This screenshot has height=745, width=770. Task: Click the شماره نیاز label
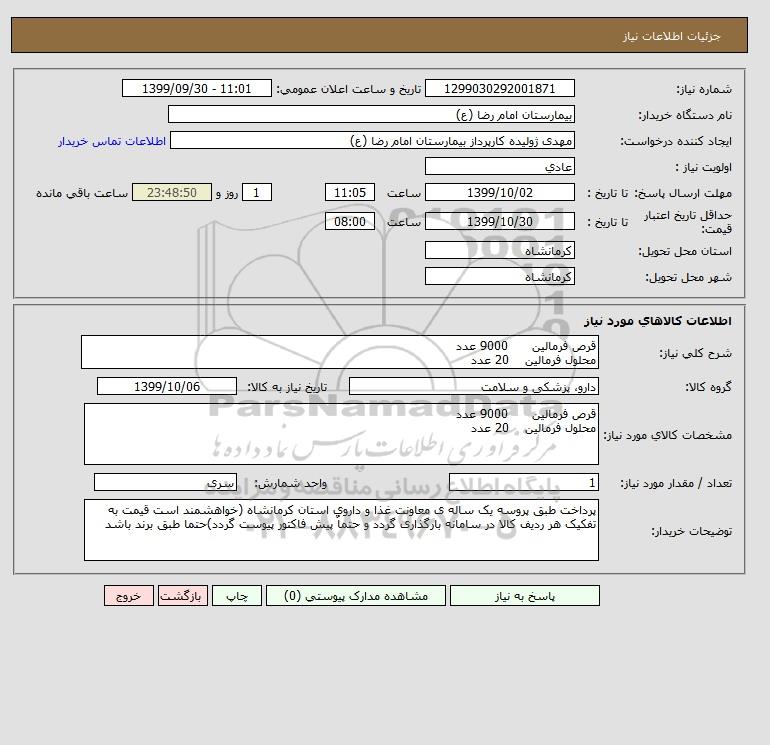click(704, 89)
